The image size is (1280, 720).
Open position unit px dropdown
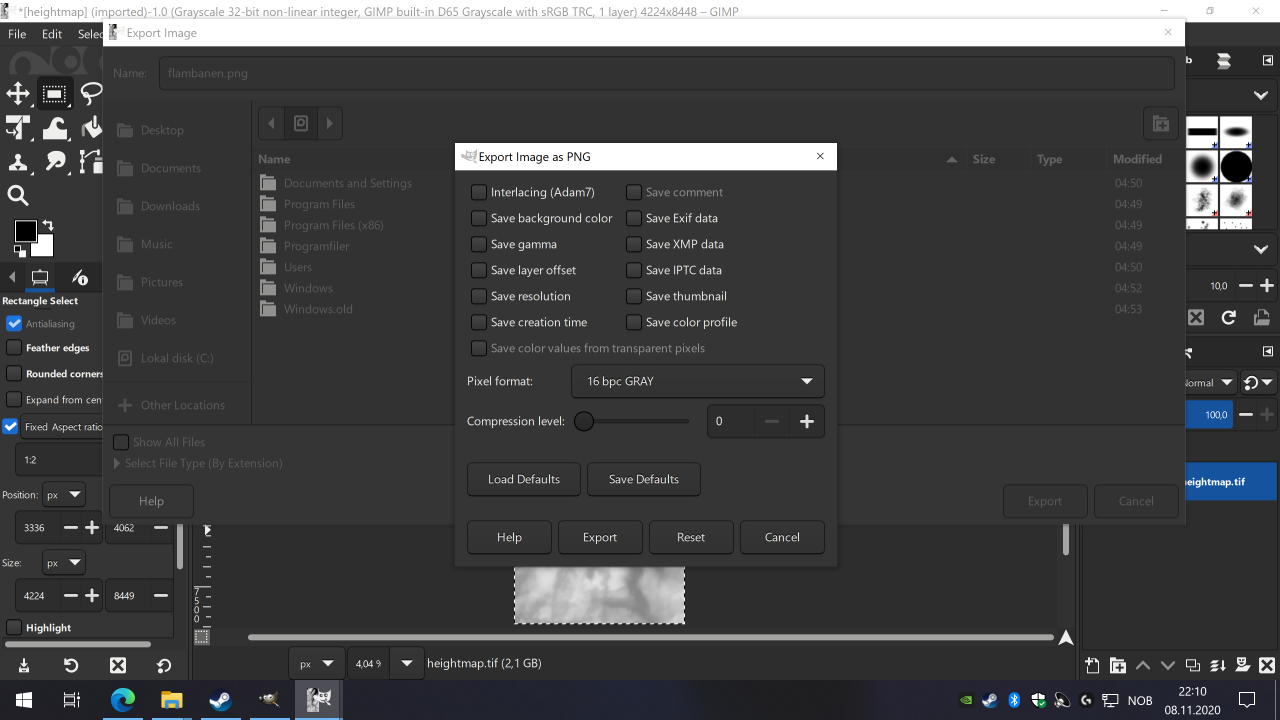64,495
